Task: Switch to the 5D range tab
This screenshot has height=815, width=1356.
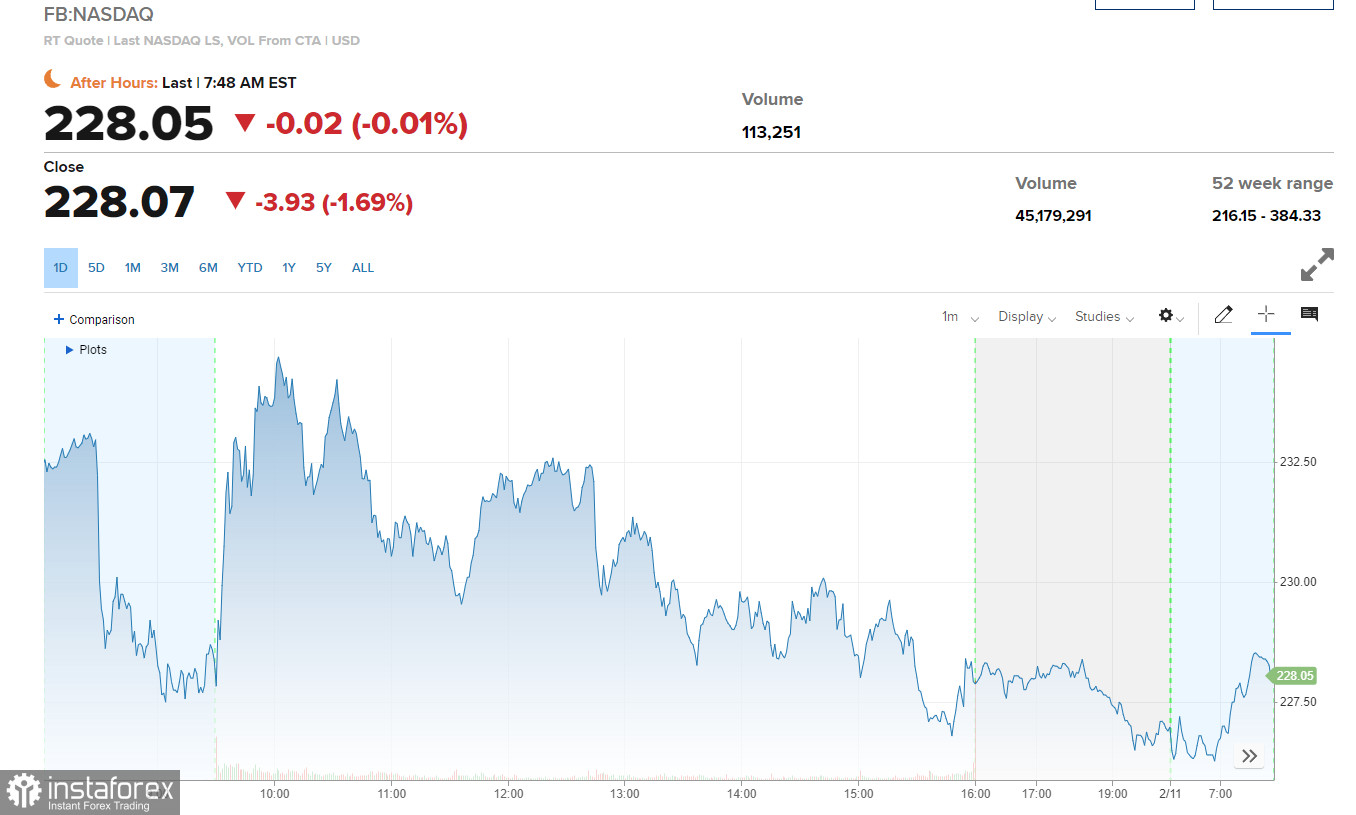Action: pyautogui.click(x=96, y=268)
